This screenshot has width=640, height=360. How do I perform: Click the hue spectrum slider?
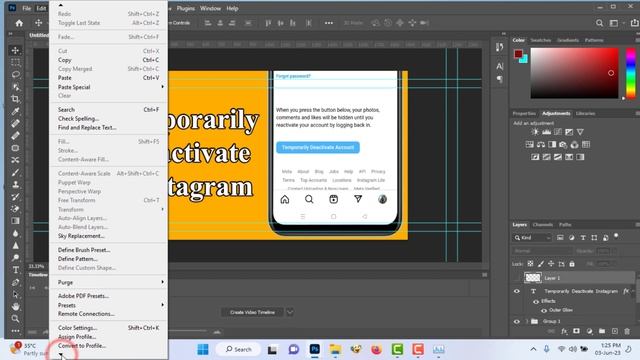(631, 73)
